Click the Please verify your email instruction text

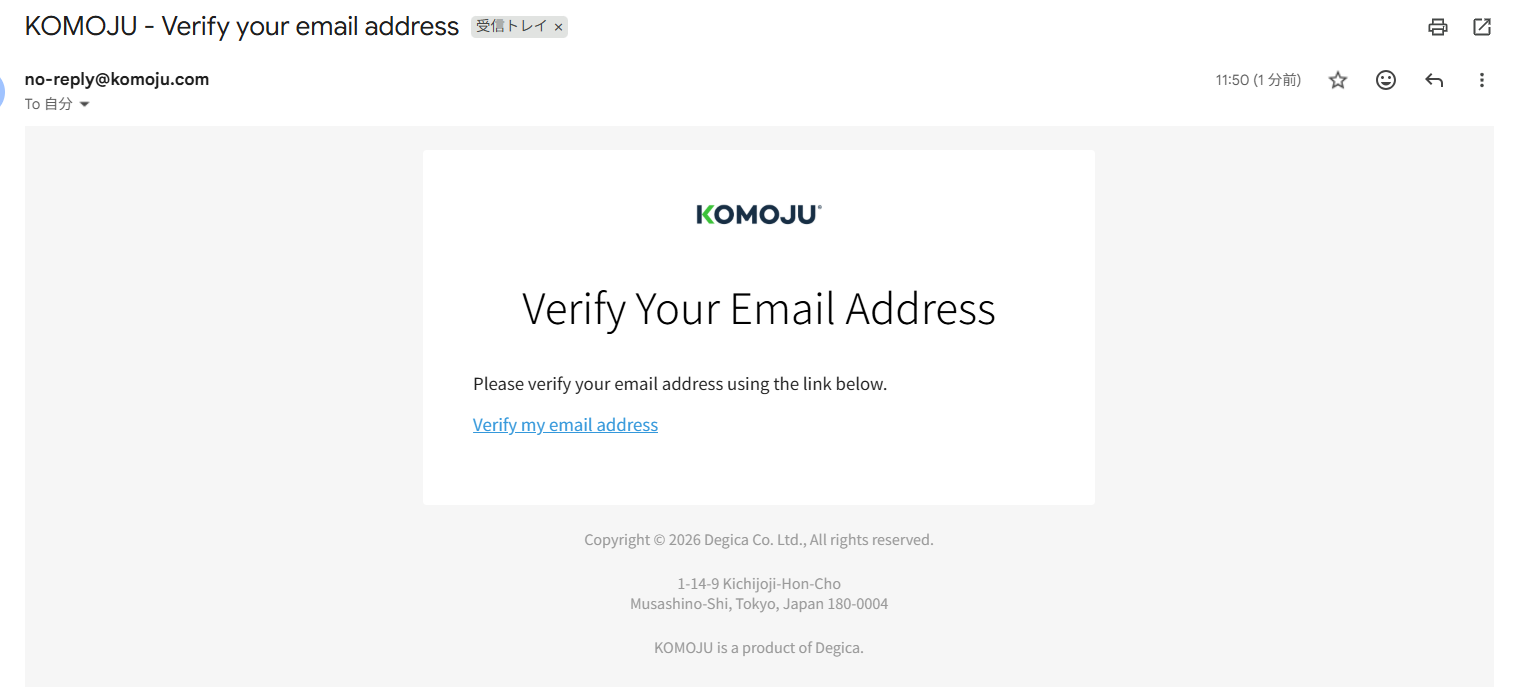point(680,384)
